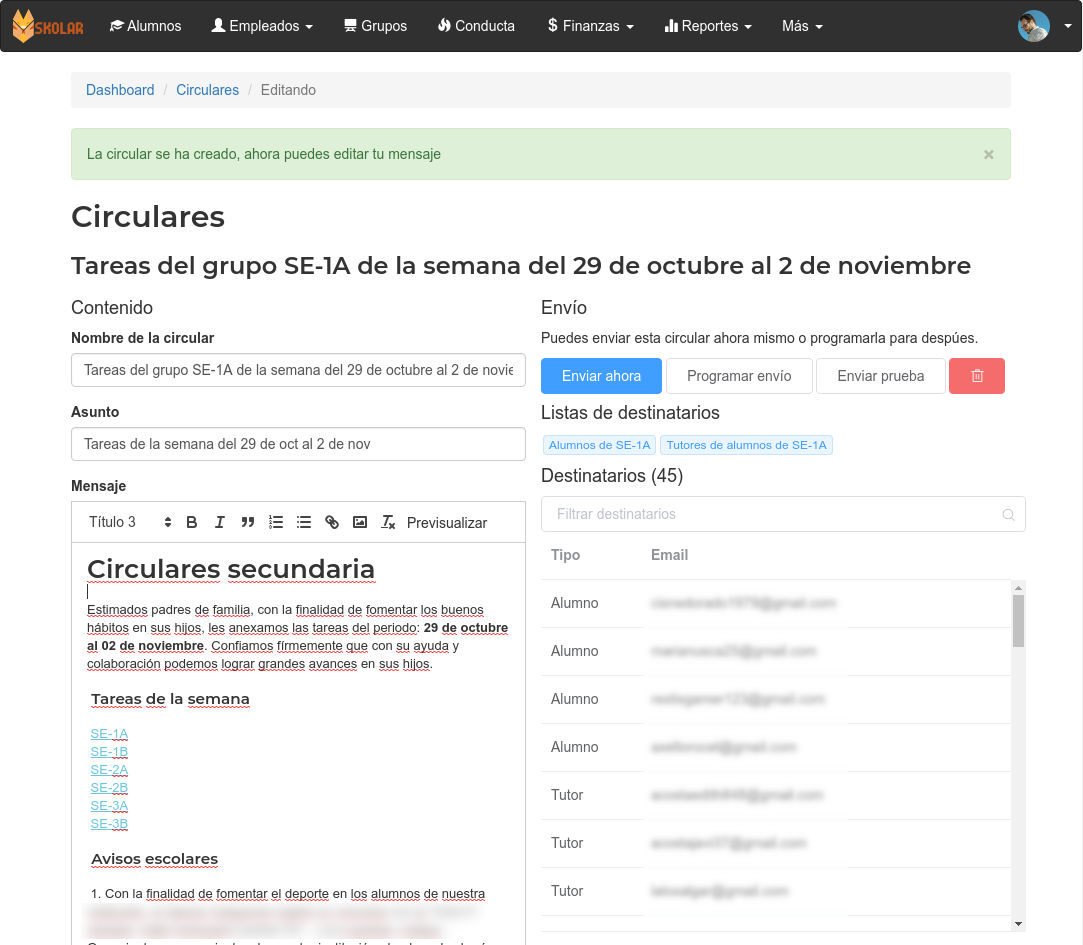1083x945 pixels.
Task: Click the Programar envío button
Action: (739, 376)
